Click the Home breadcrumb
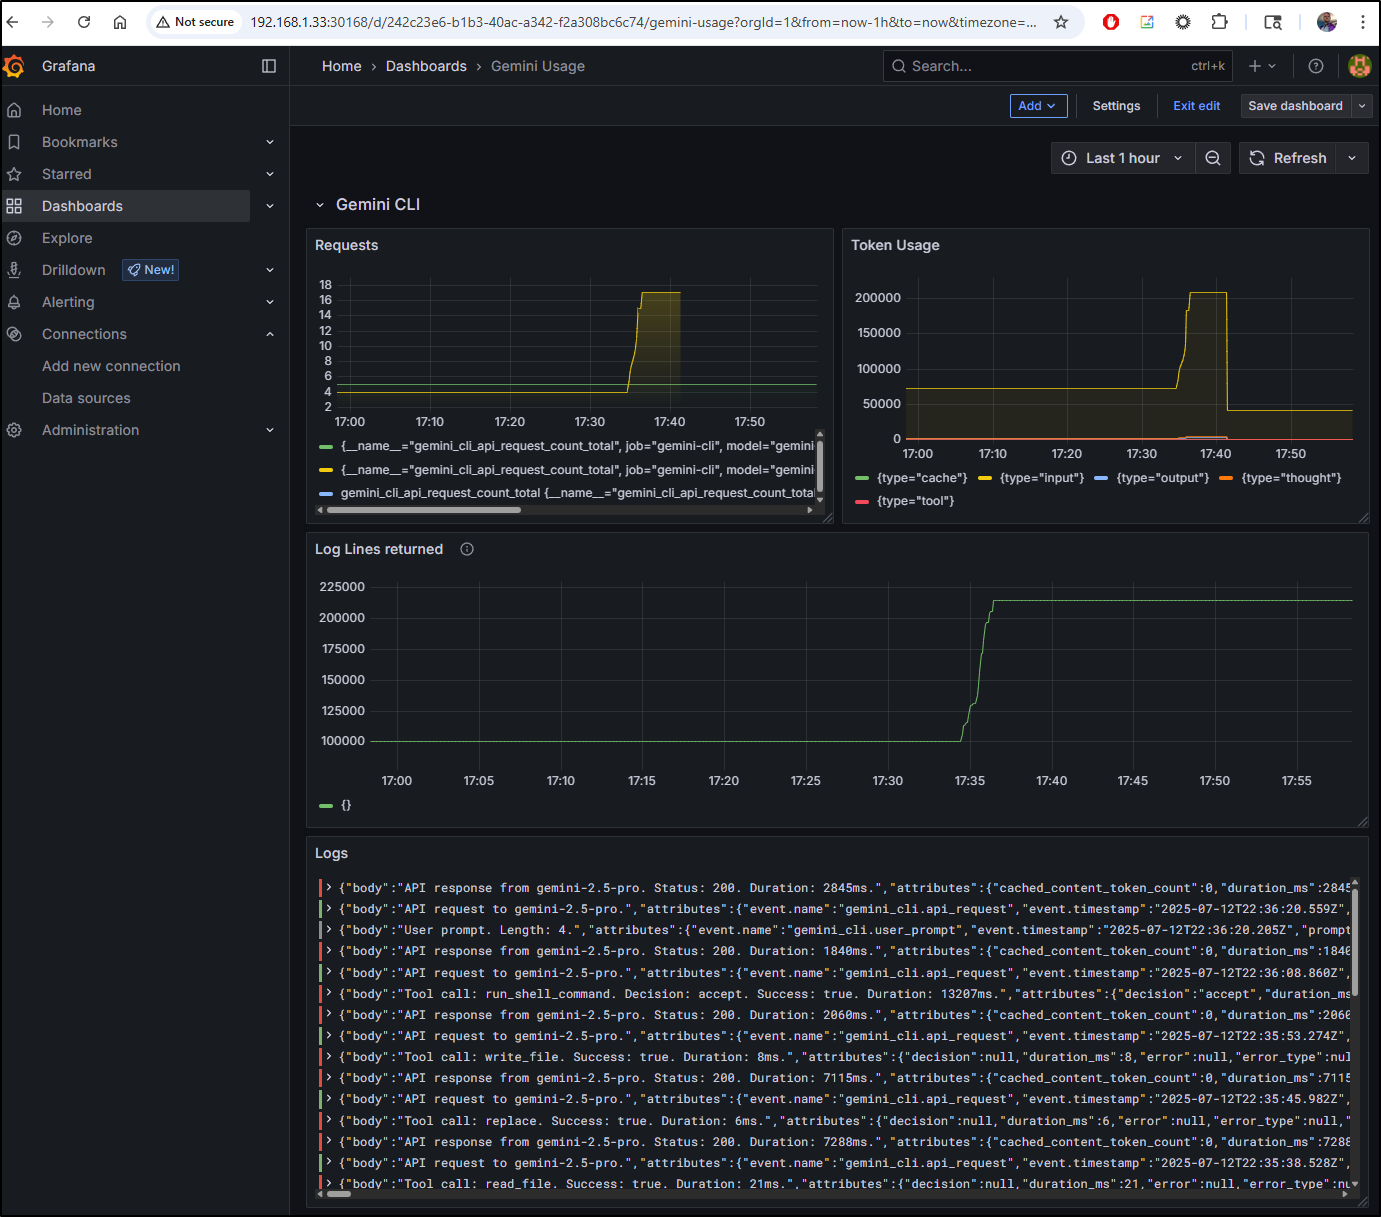 point(342,66)
